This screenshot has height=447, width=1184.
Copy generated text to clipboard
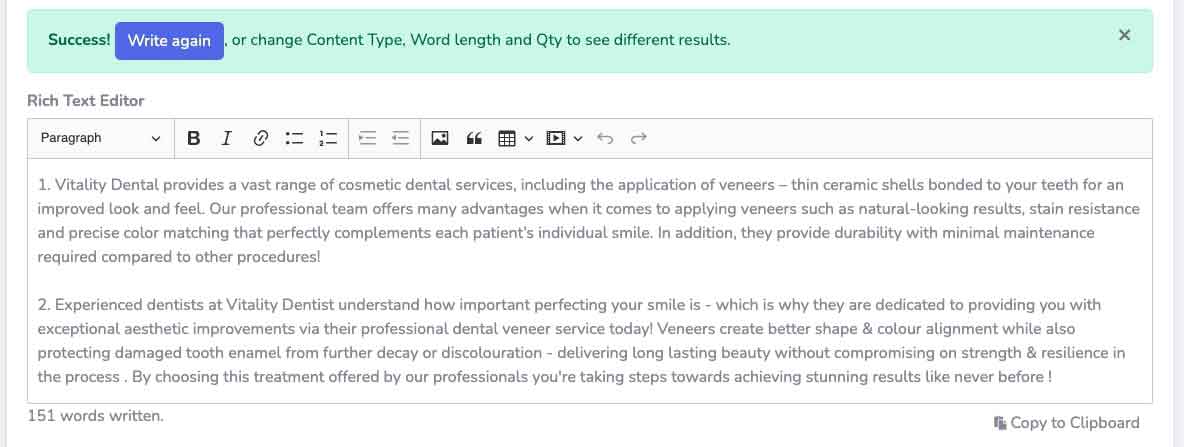[x=1066, y=423]
